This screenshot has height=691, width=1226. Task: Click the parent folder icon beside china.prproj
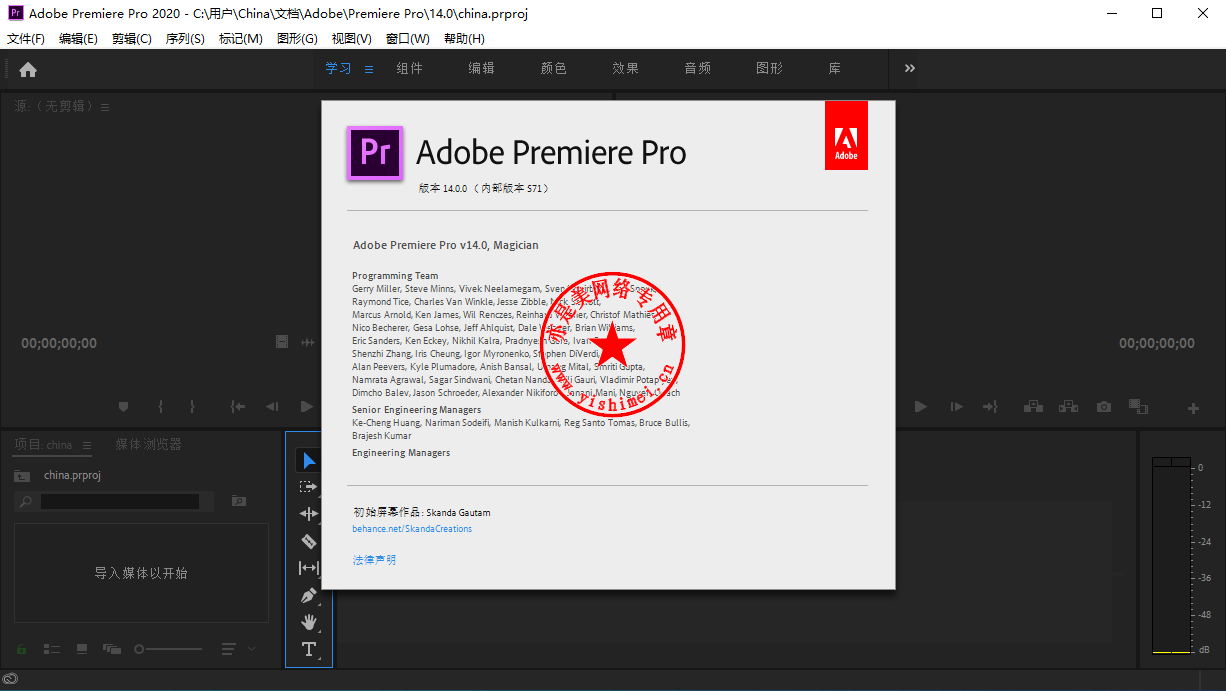pyautogui.click(x=21, y=476)
